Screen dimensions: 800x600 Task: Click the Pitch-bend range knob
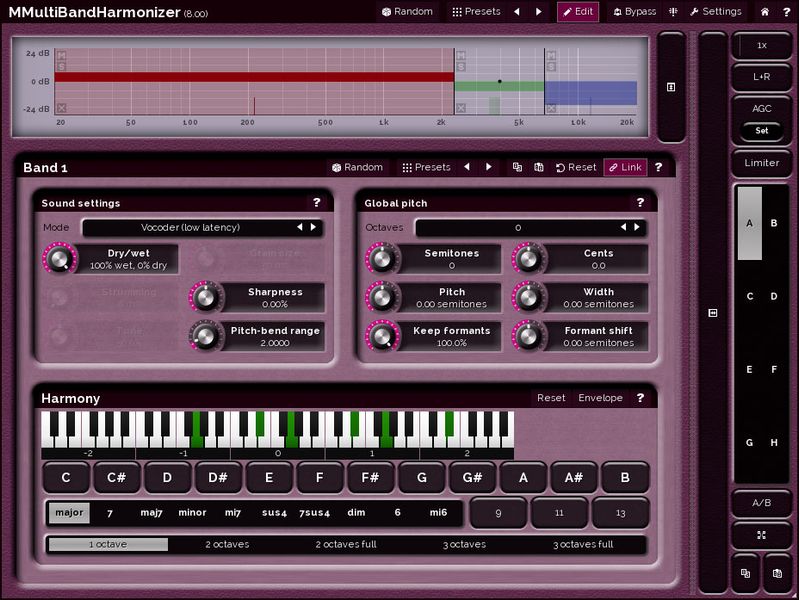206,336
